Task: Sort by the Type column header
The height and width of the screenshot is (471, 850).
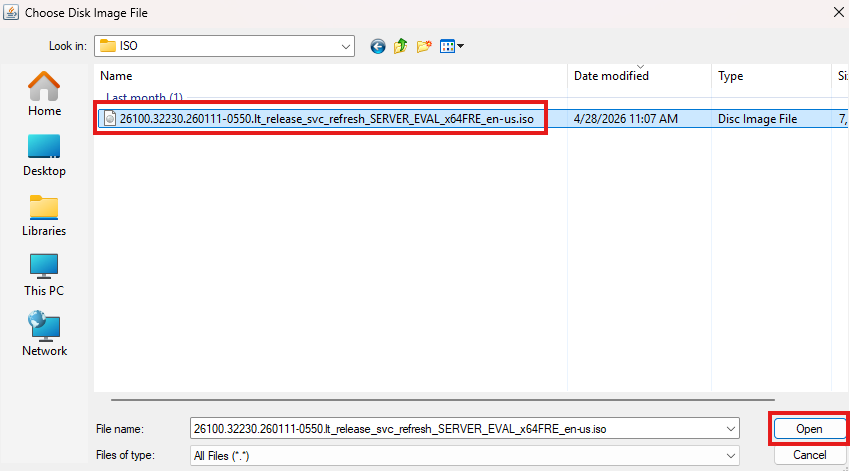Action: point(771,76)
